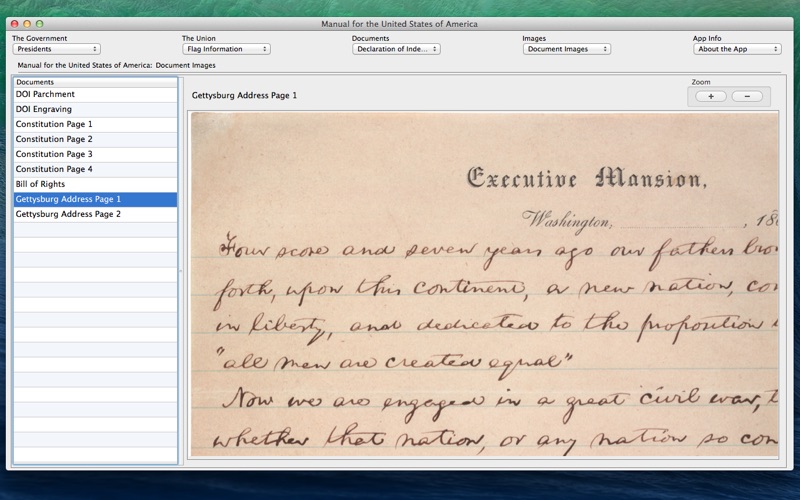Click the Documents column header
Image resolution: width=800 pixels, height=500 pixels.
coord(95,82)
